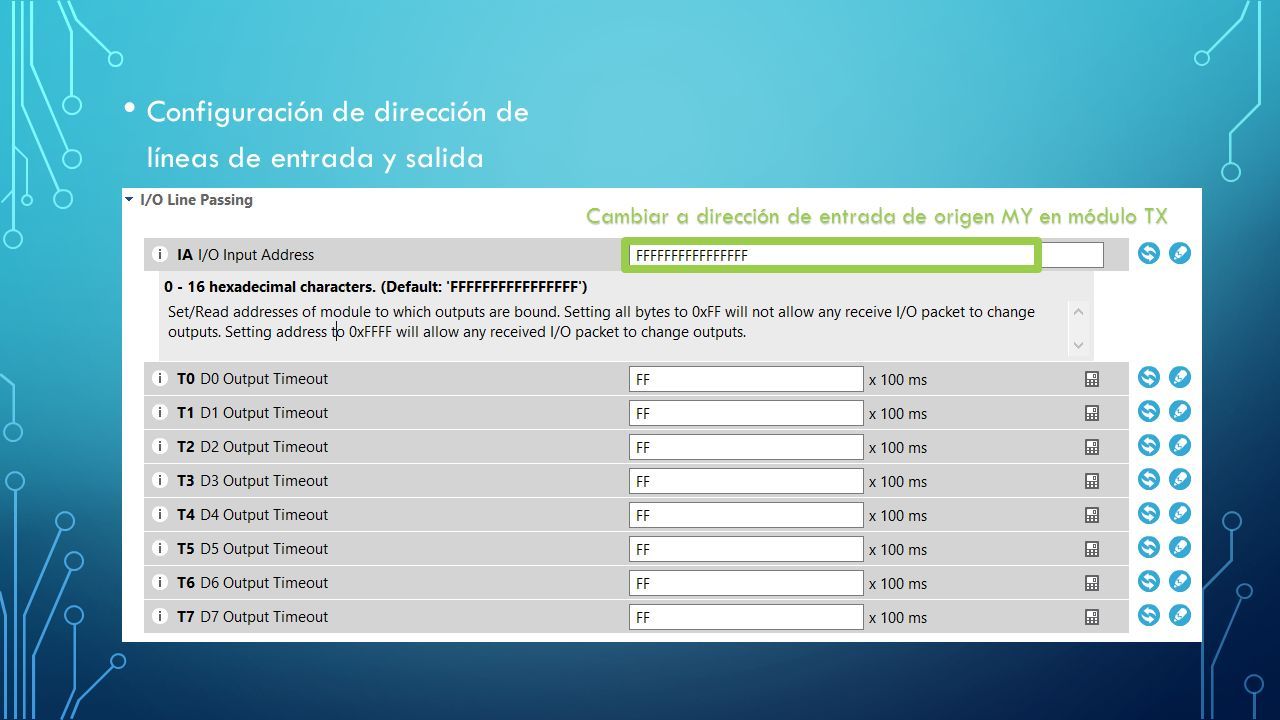Click the T2 D2 Output Timeout value field
Screen dimensions: 1280x720
[x=746, y=447]
